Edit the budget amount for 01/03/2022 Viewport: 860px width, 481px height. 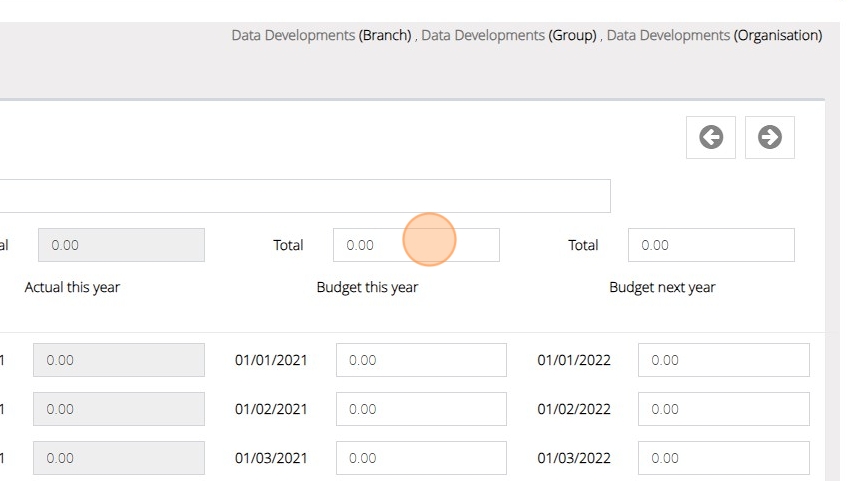click(x=723, y=458)
